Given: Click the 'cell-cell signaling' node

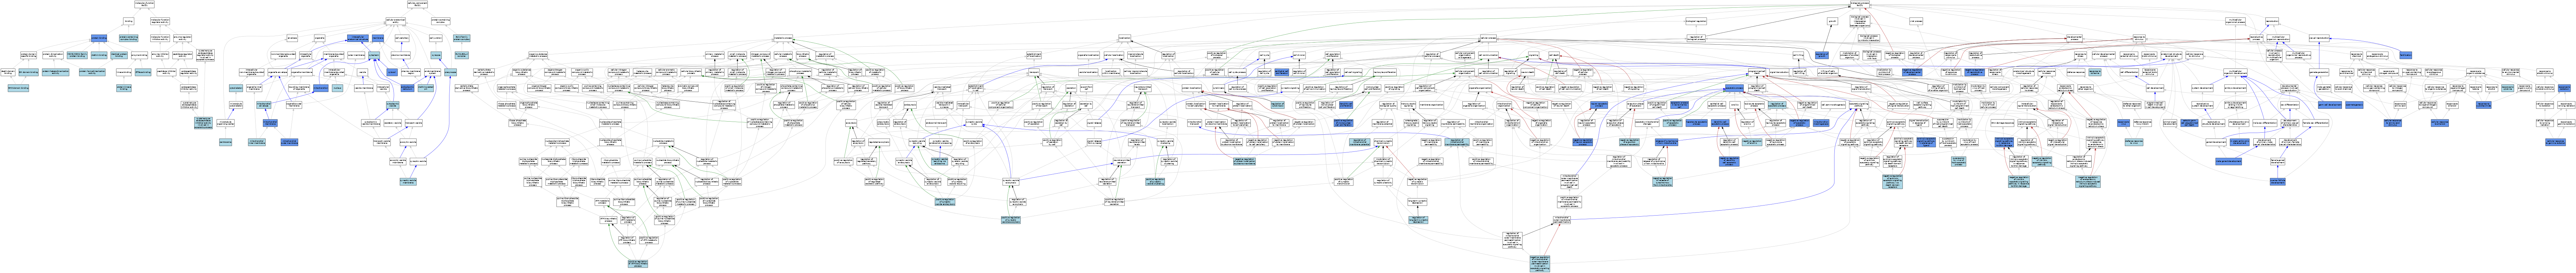Looking at the screenshot, I should pyautogui.click(x=1353, y=72).
